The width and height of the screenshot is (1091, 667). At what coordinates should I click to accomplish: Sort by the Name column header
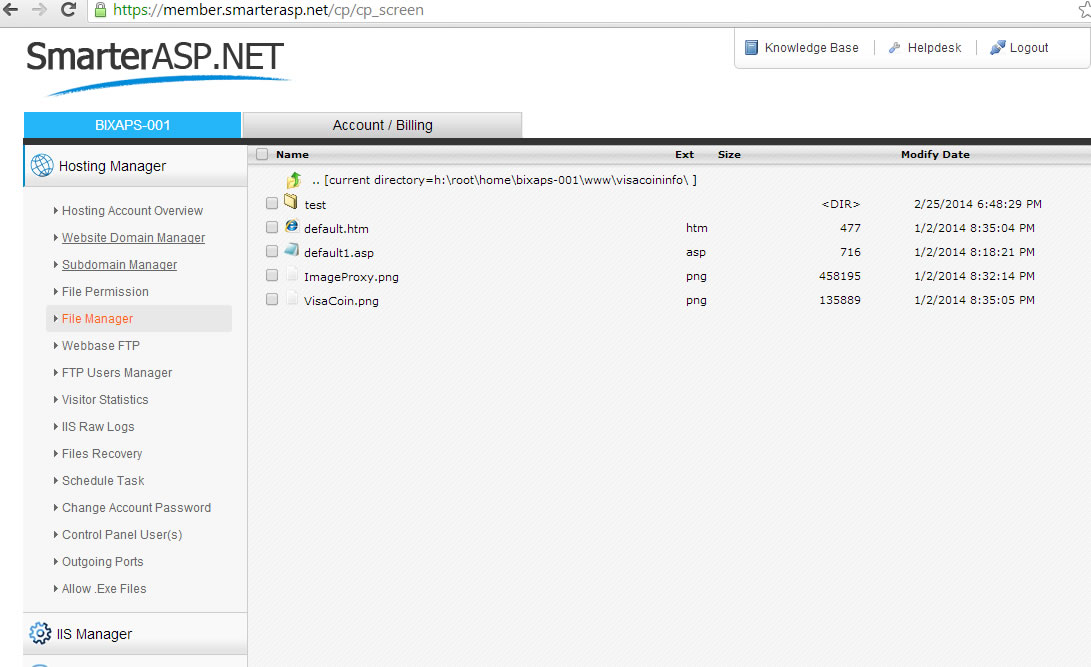[x=292, y=154]
